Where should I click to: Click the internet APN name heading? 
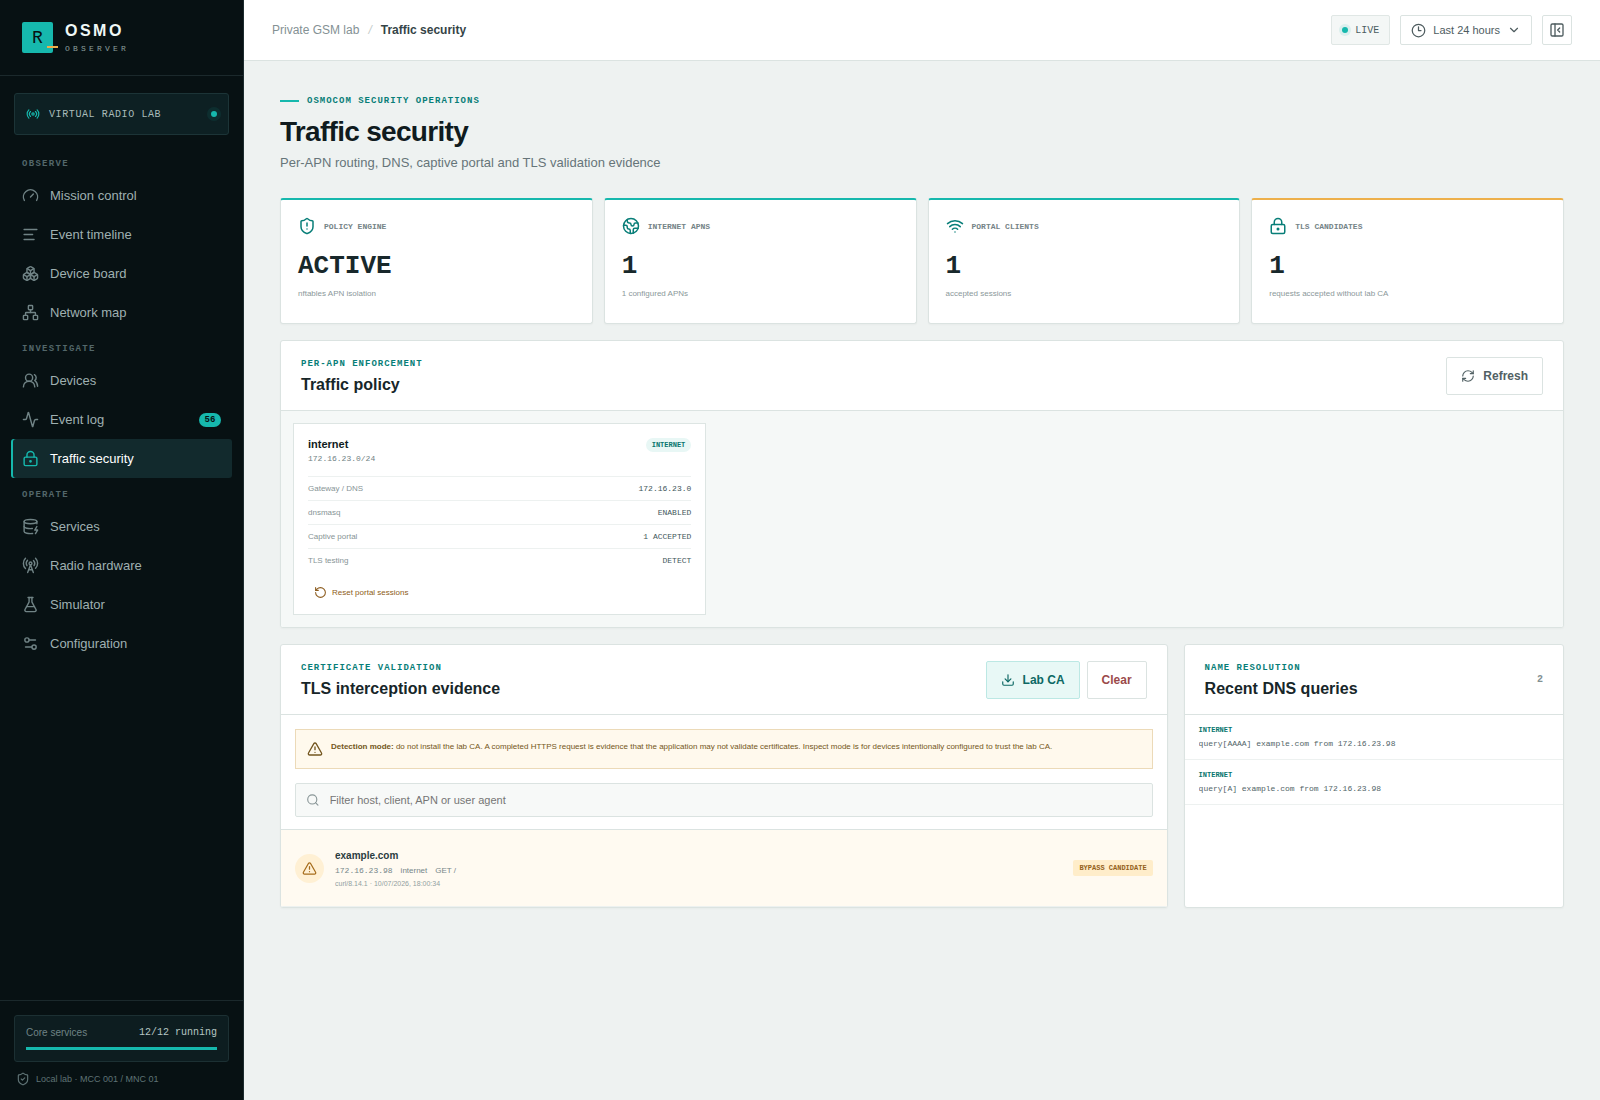point(328,444)
